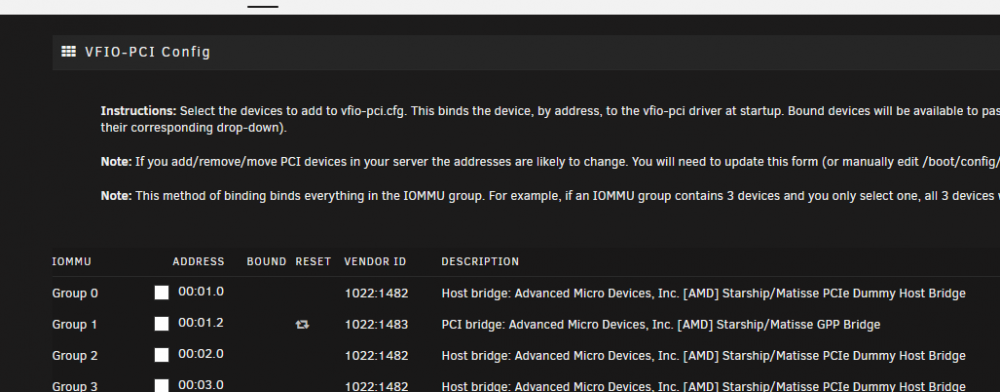Click vendor ID 1022:1482 in Group 2 row
Image resolution: width=1000 pixels, height=392 pixels.
[376, 356]
